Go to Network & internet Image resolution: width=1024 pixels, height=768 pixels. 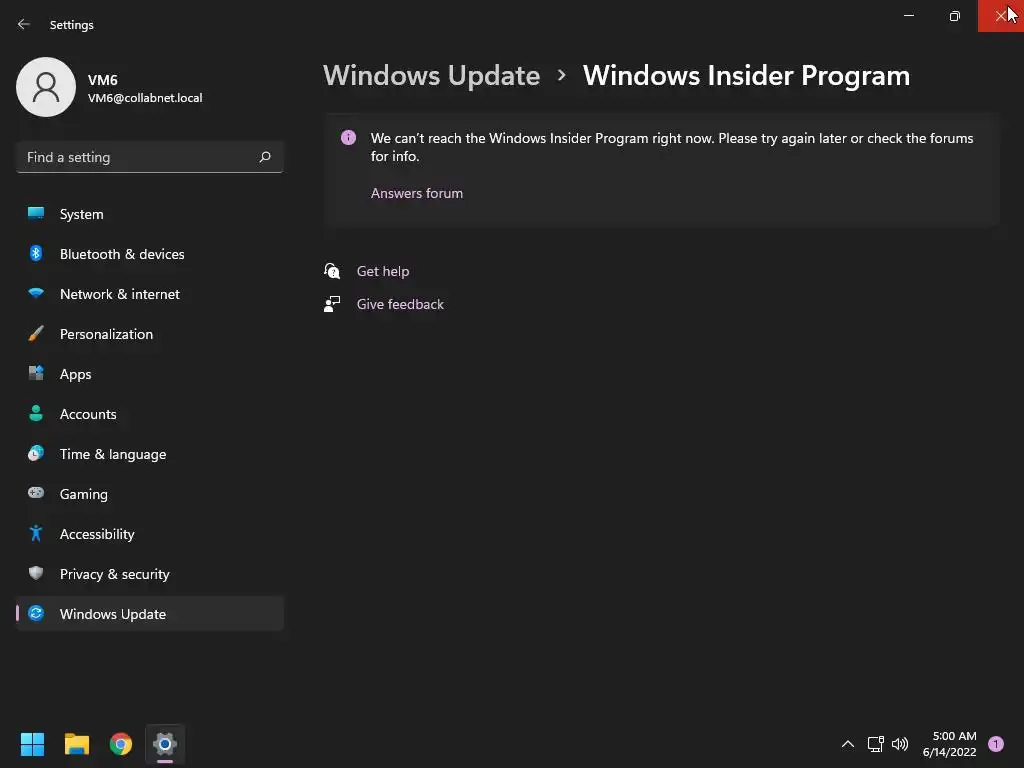click(x=150, y=294)
